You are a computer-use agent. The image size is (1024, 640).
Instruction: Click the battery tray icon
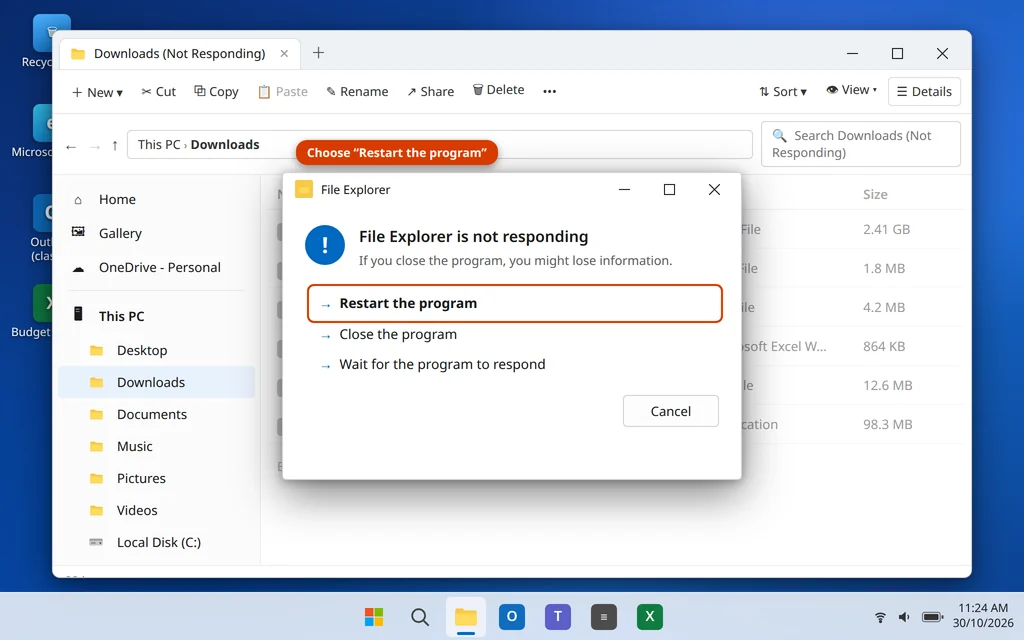(x=933, y=617)
